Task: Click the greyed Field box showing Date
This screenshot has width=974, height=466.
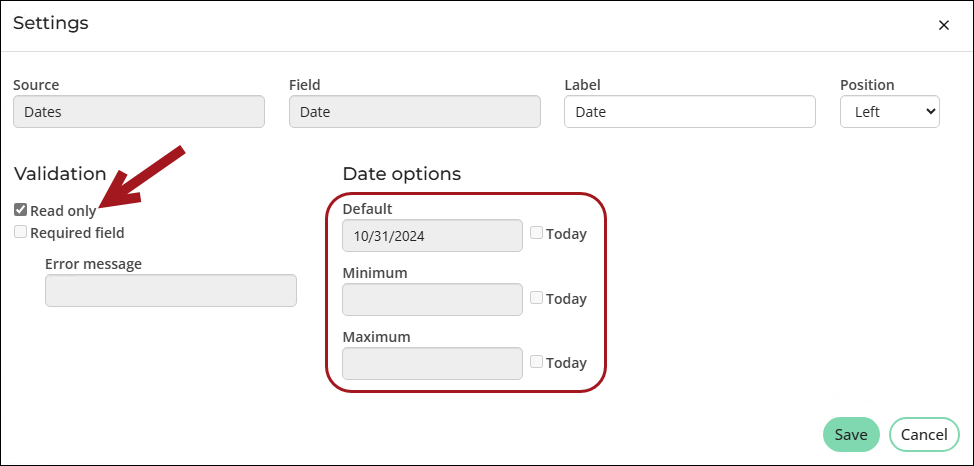Action: click(x=414, y=112)
